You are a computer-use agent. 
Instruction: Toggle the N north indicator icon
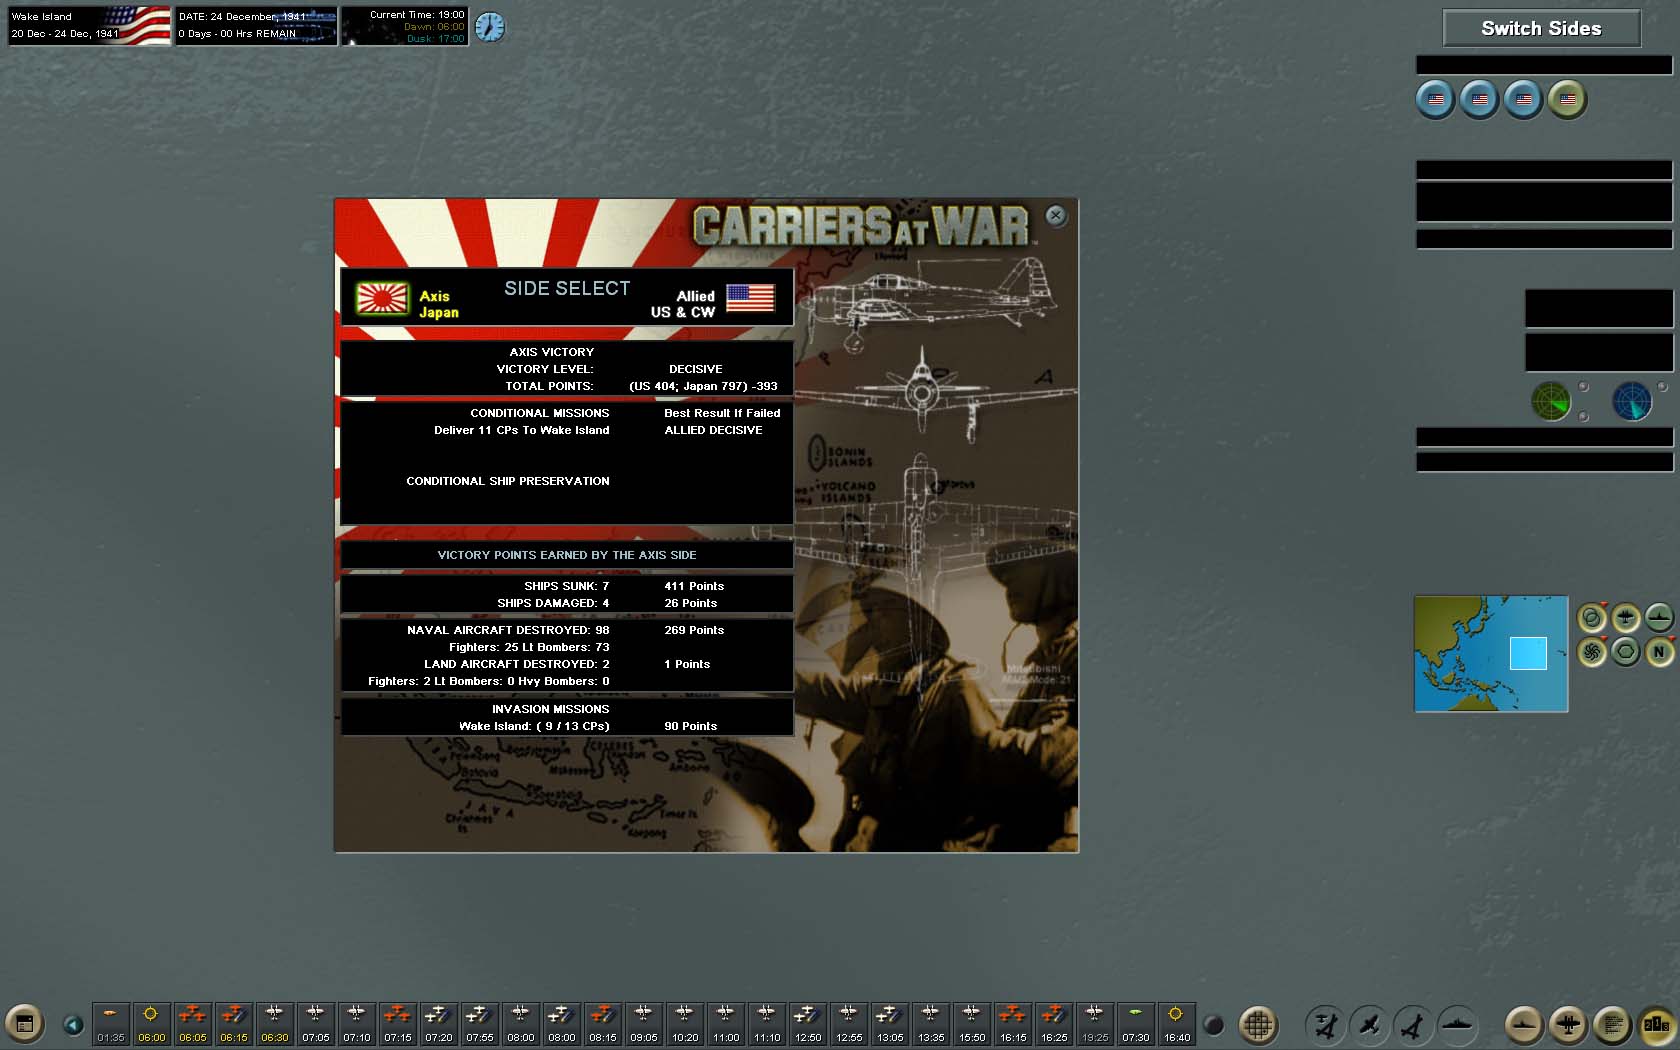[x=1660, y=652]
